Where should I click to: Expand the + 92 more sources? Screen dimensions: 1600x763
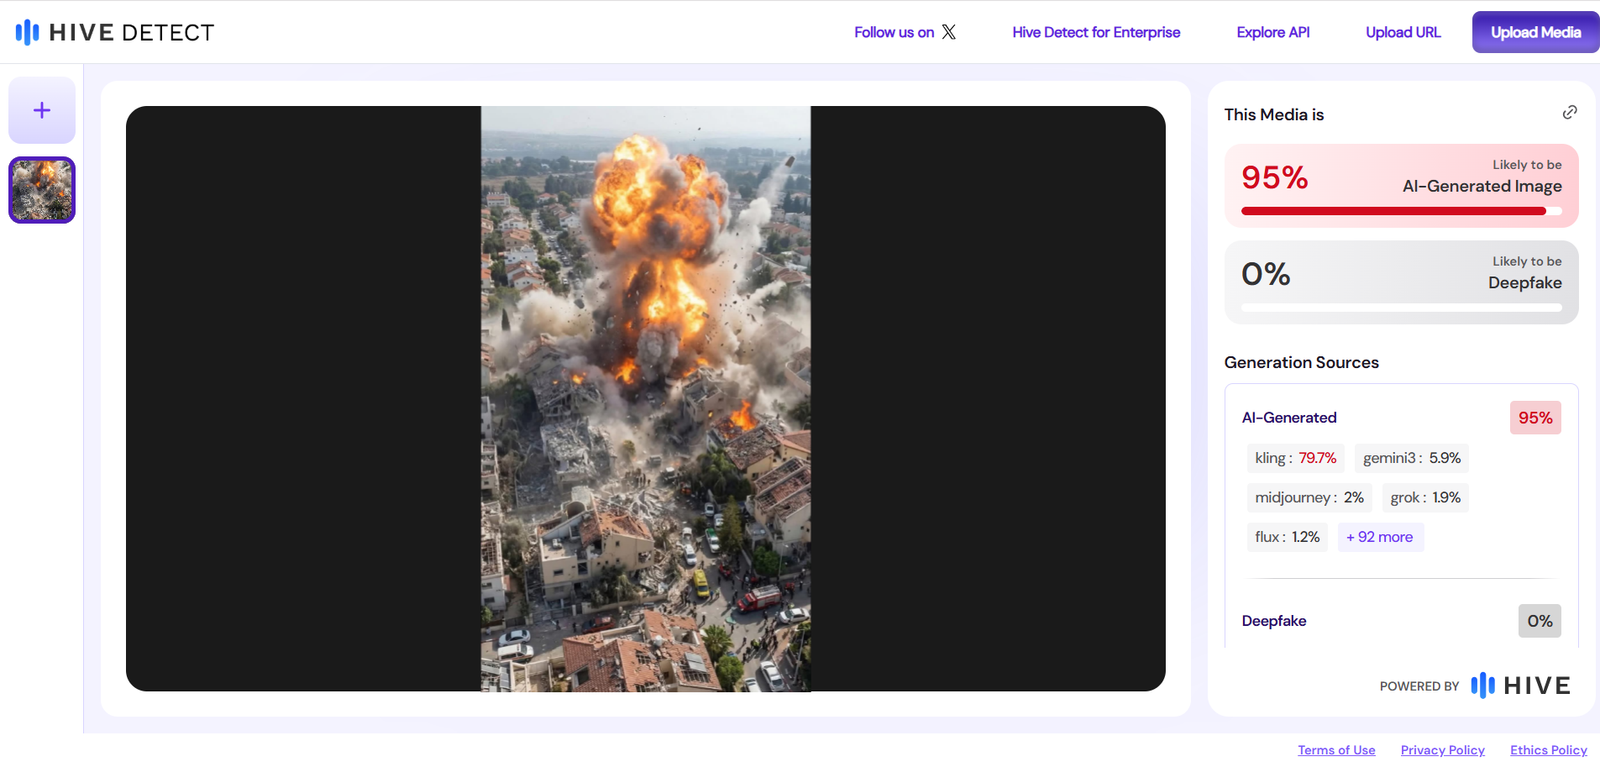coord(1379,537)
